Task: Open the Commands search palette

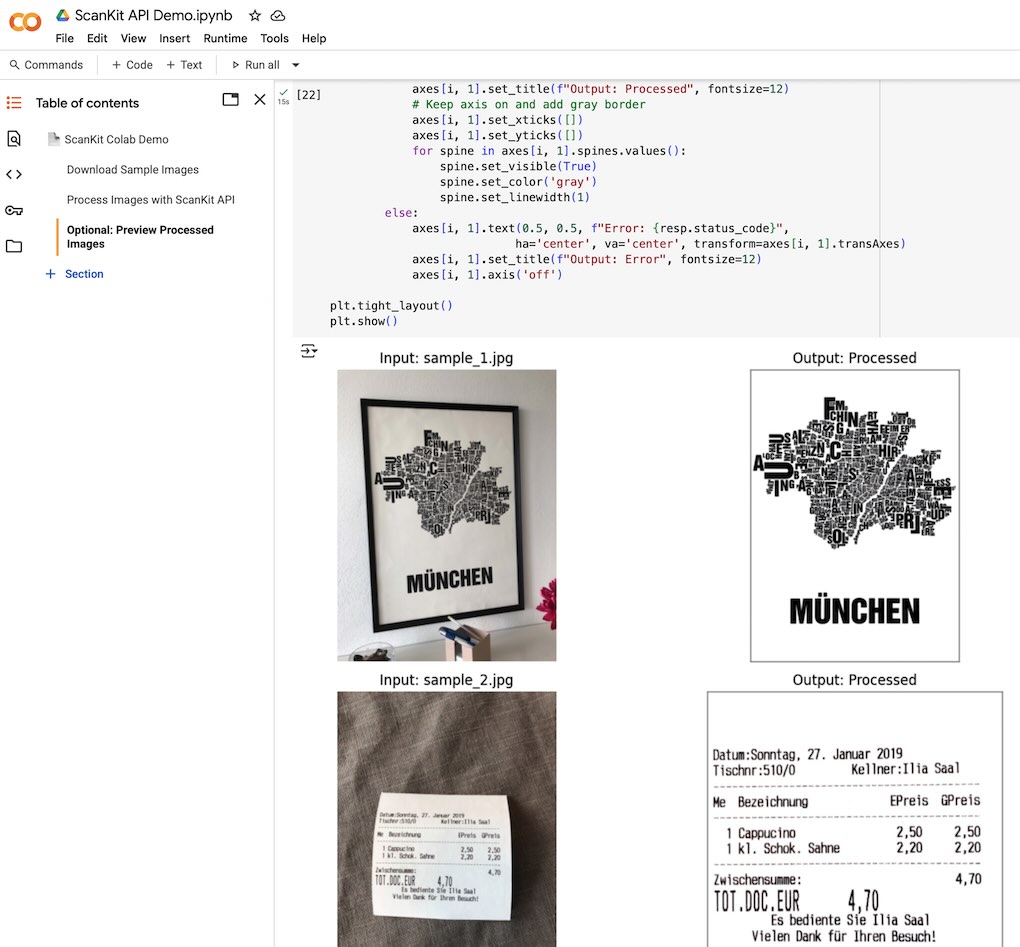Action: pyautogui.click(x=47, y=64)
